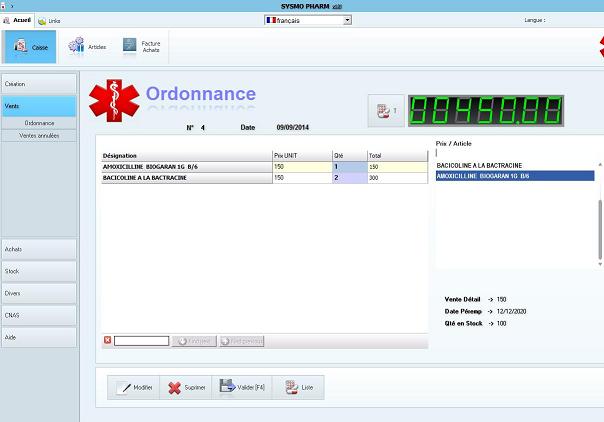The width and height of the screenshot is (604, 422).
Task: Expand the Creation sidebar section
Action: pyautogui.click(x=38, y=84)
